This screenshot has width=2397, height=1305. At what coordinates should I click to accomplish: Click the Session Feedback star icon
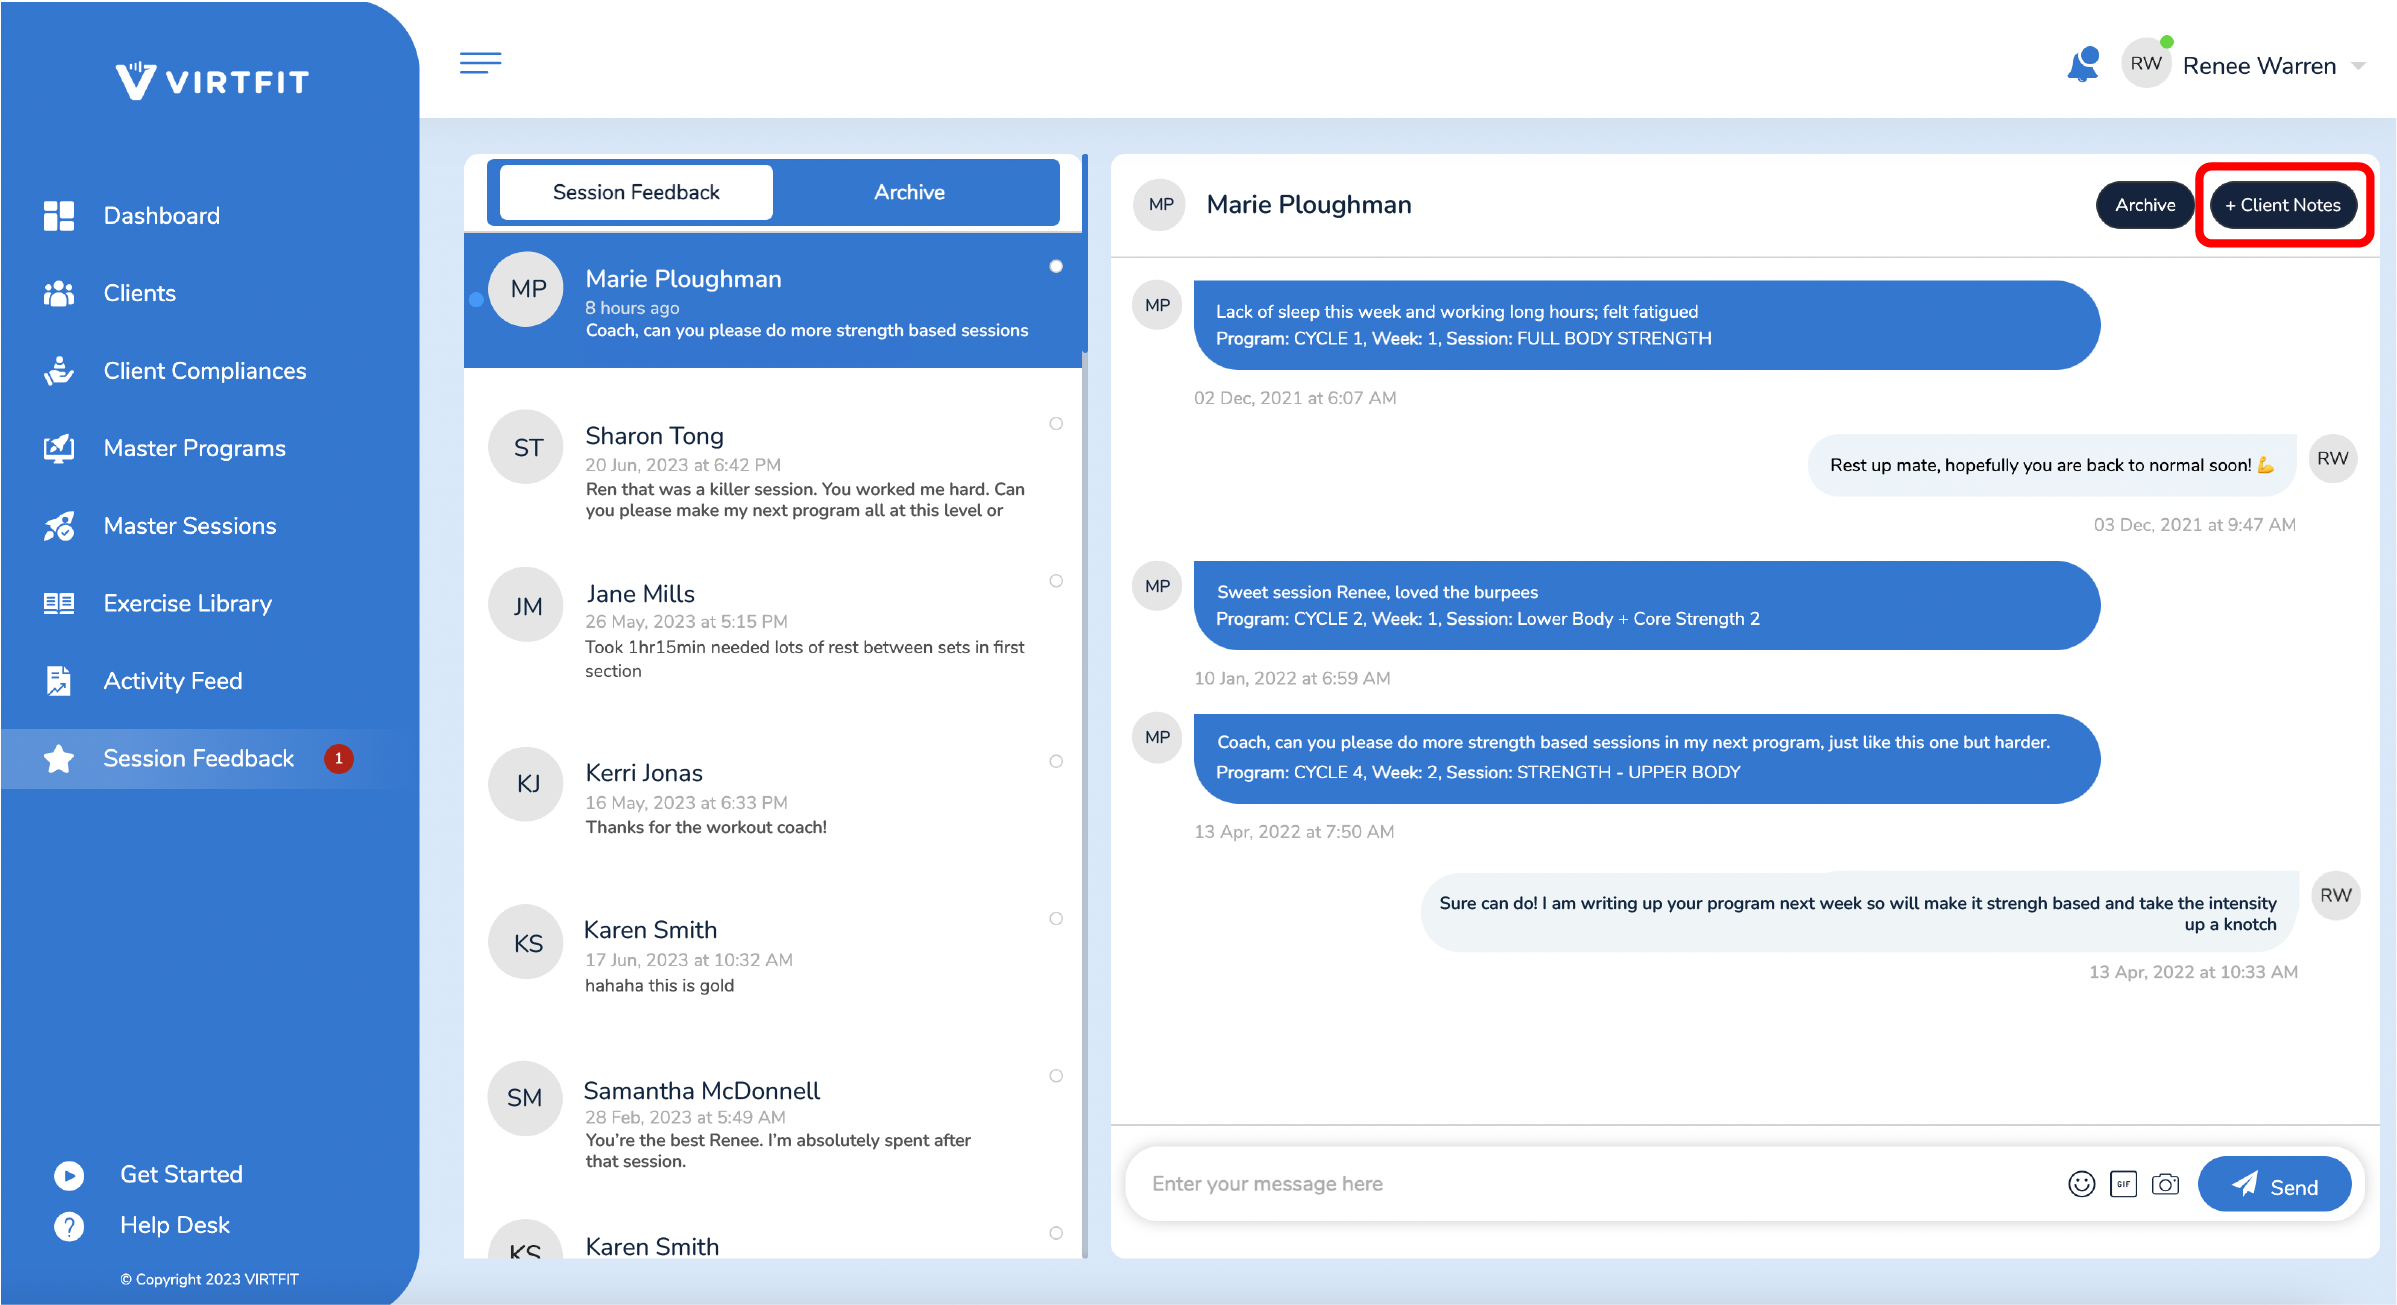click(59, 759)
